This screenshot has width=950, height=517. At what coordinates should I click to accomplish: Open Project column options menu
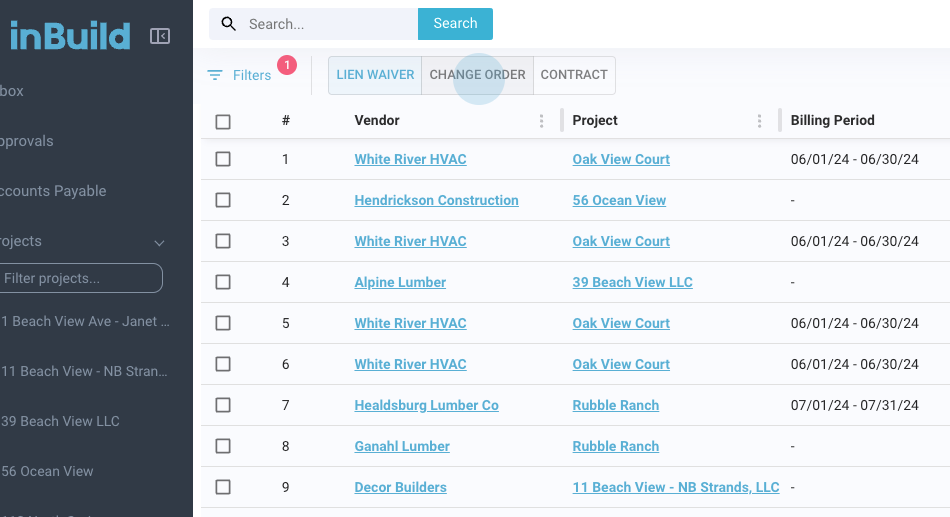(x=760, y=121)
